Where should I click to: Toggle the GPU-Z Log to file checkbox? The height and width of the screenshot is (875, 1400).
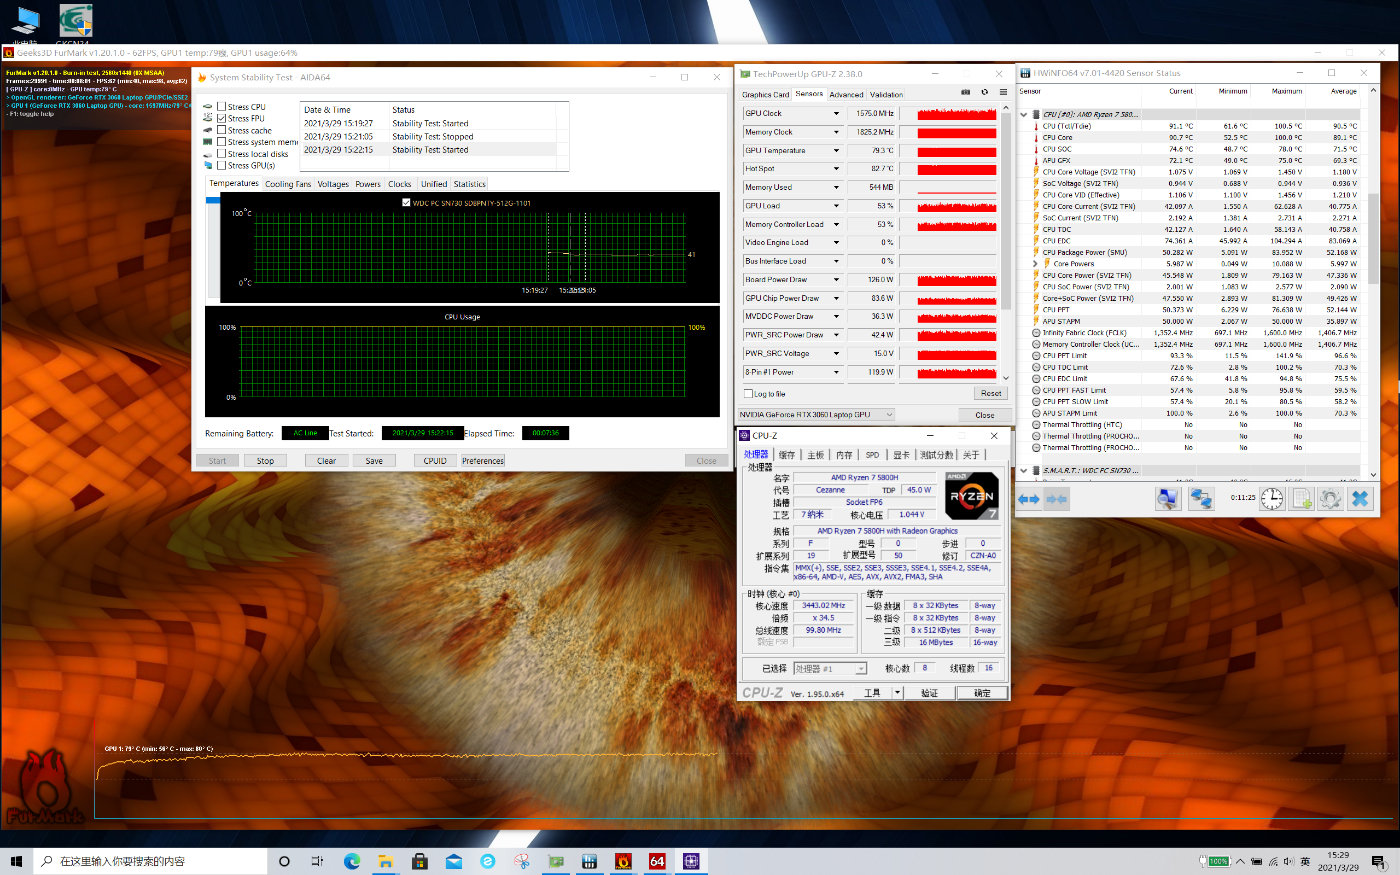[748, 394]
